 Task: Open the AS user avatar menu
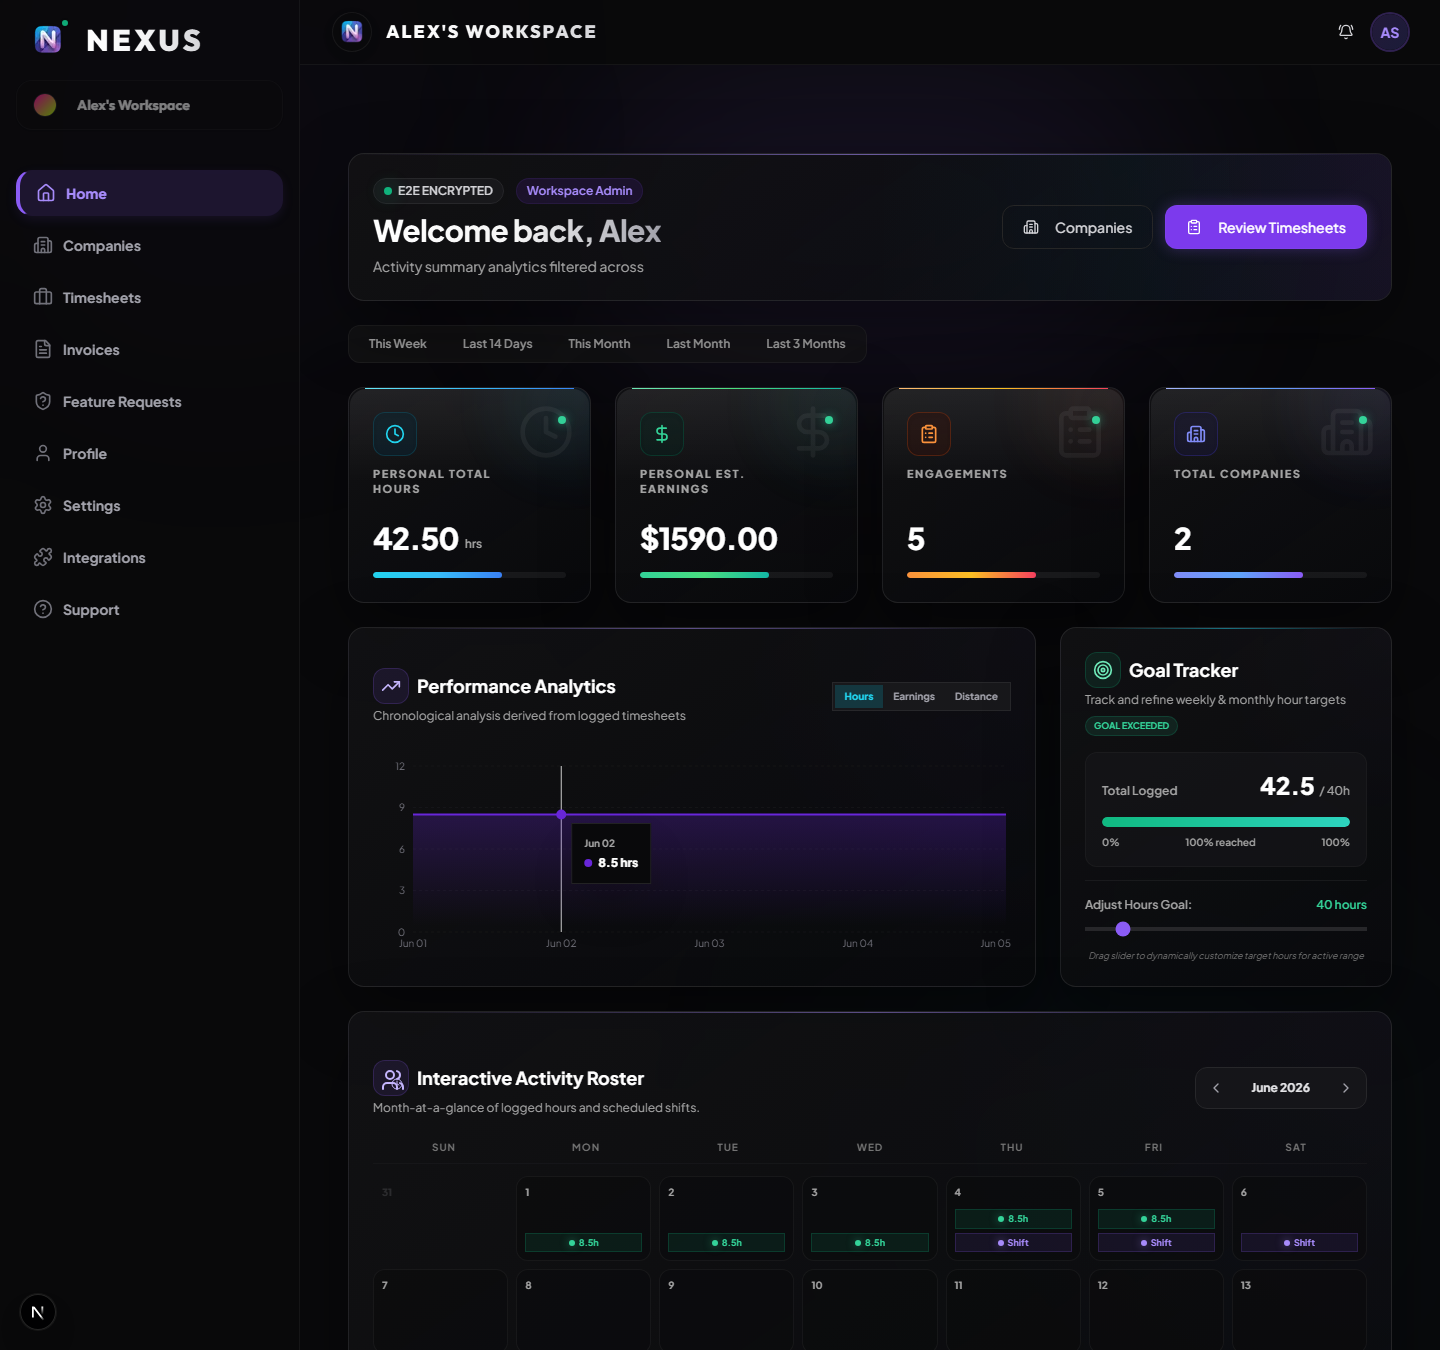(1390, 32)
